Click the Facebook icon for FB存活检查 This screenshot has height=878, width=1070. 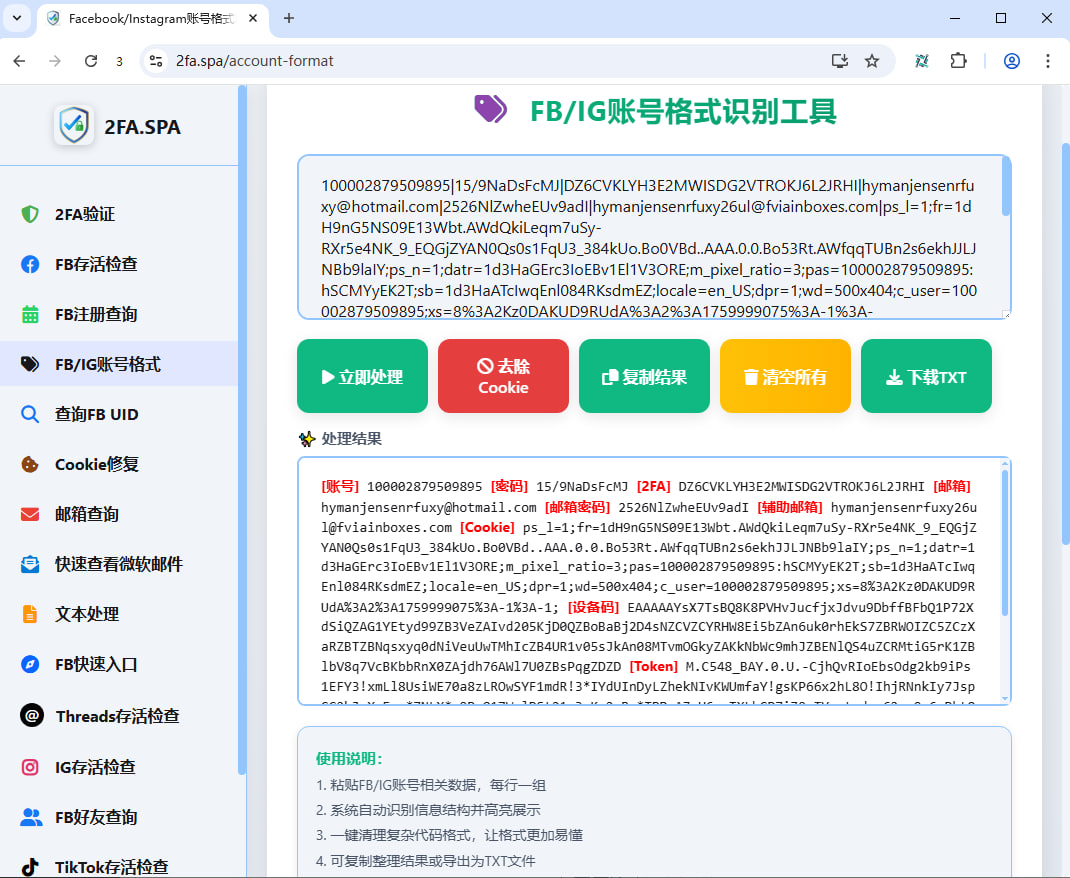(30, 264)
